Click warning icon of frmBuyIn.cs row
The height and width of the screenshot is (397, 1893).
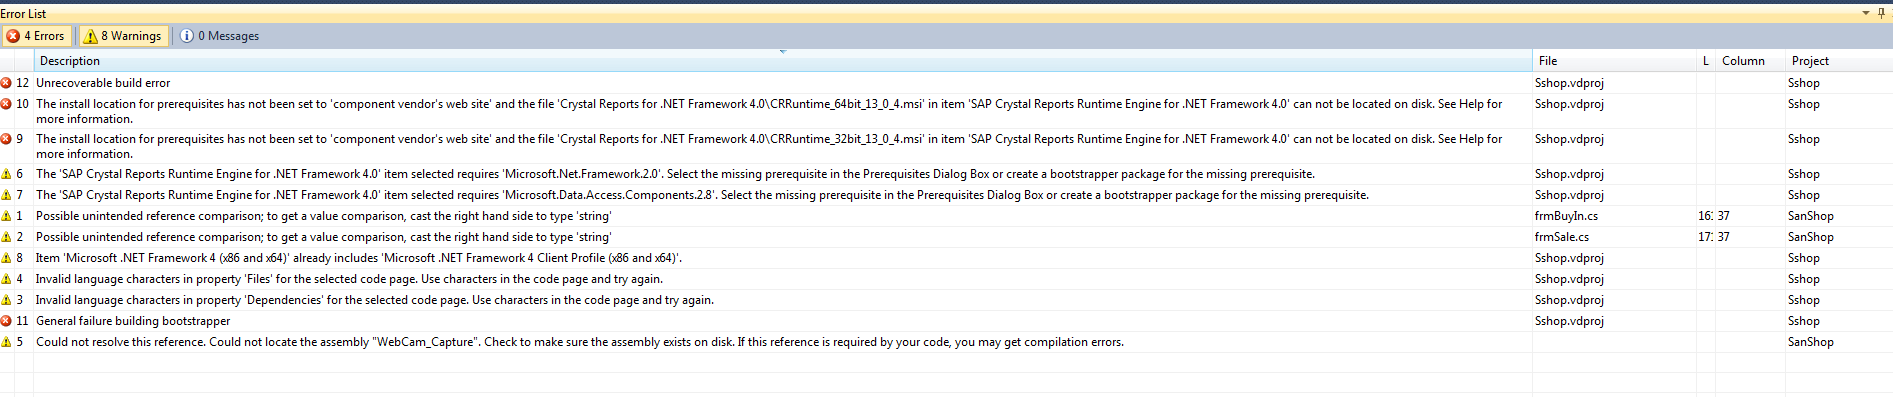click(x=7, y=216)
